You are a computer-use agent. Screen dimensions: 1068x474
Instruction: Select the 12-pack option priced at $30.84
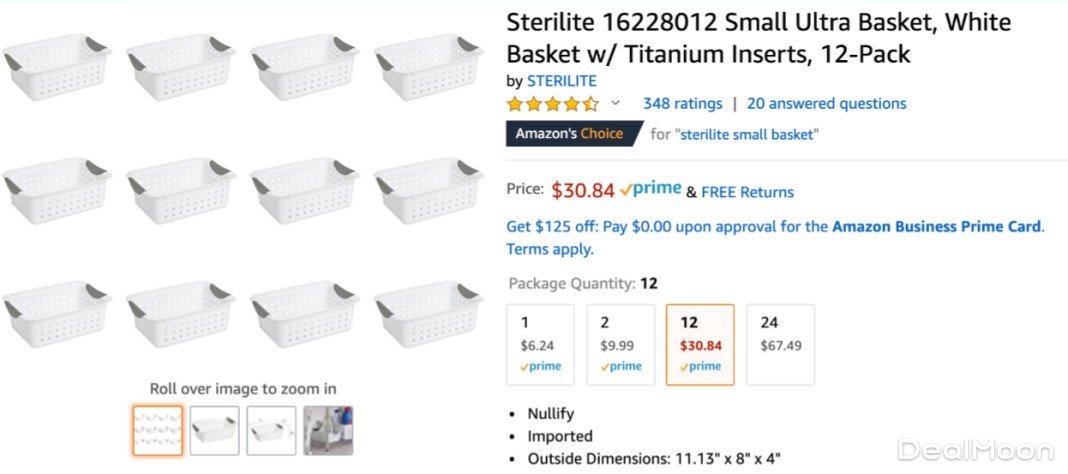tap(700, 345)
